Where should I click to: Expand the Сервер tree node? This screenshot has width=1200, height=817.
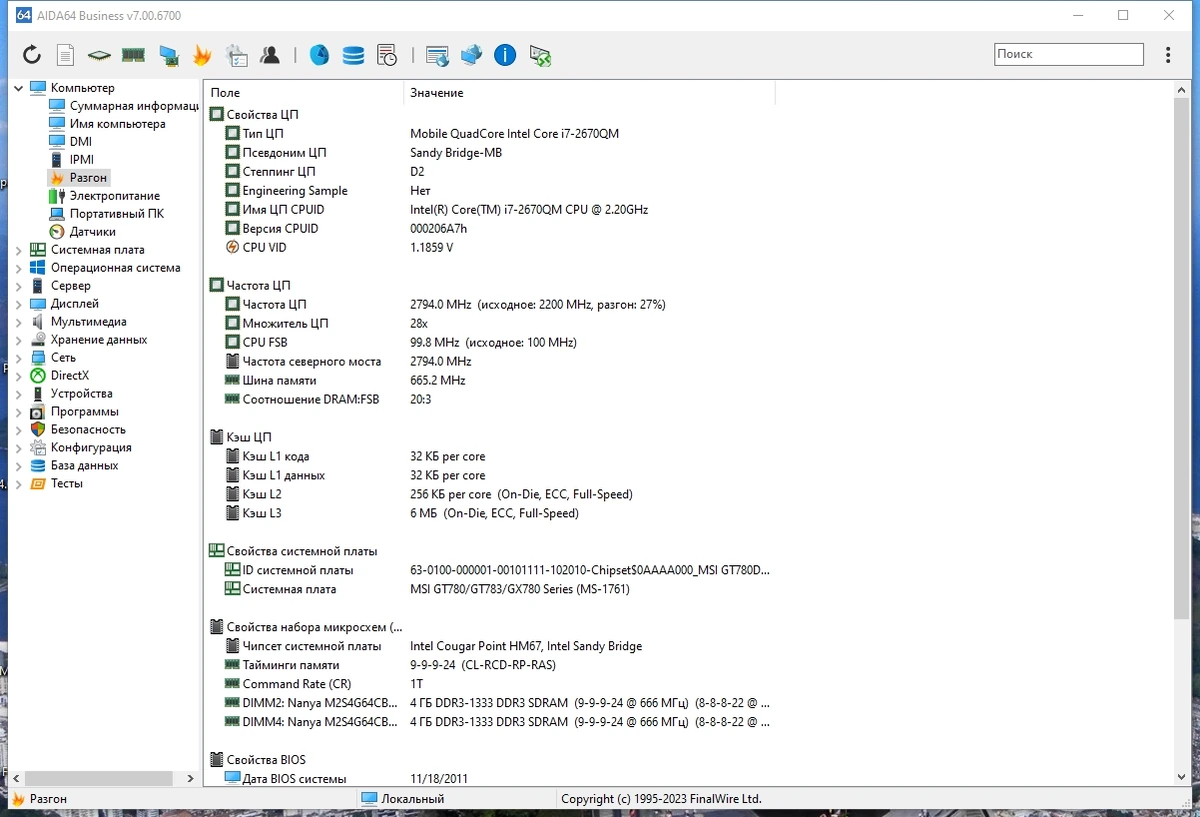(18, 286)
